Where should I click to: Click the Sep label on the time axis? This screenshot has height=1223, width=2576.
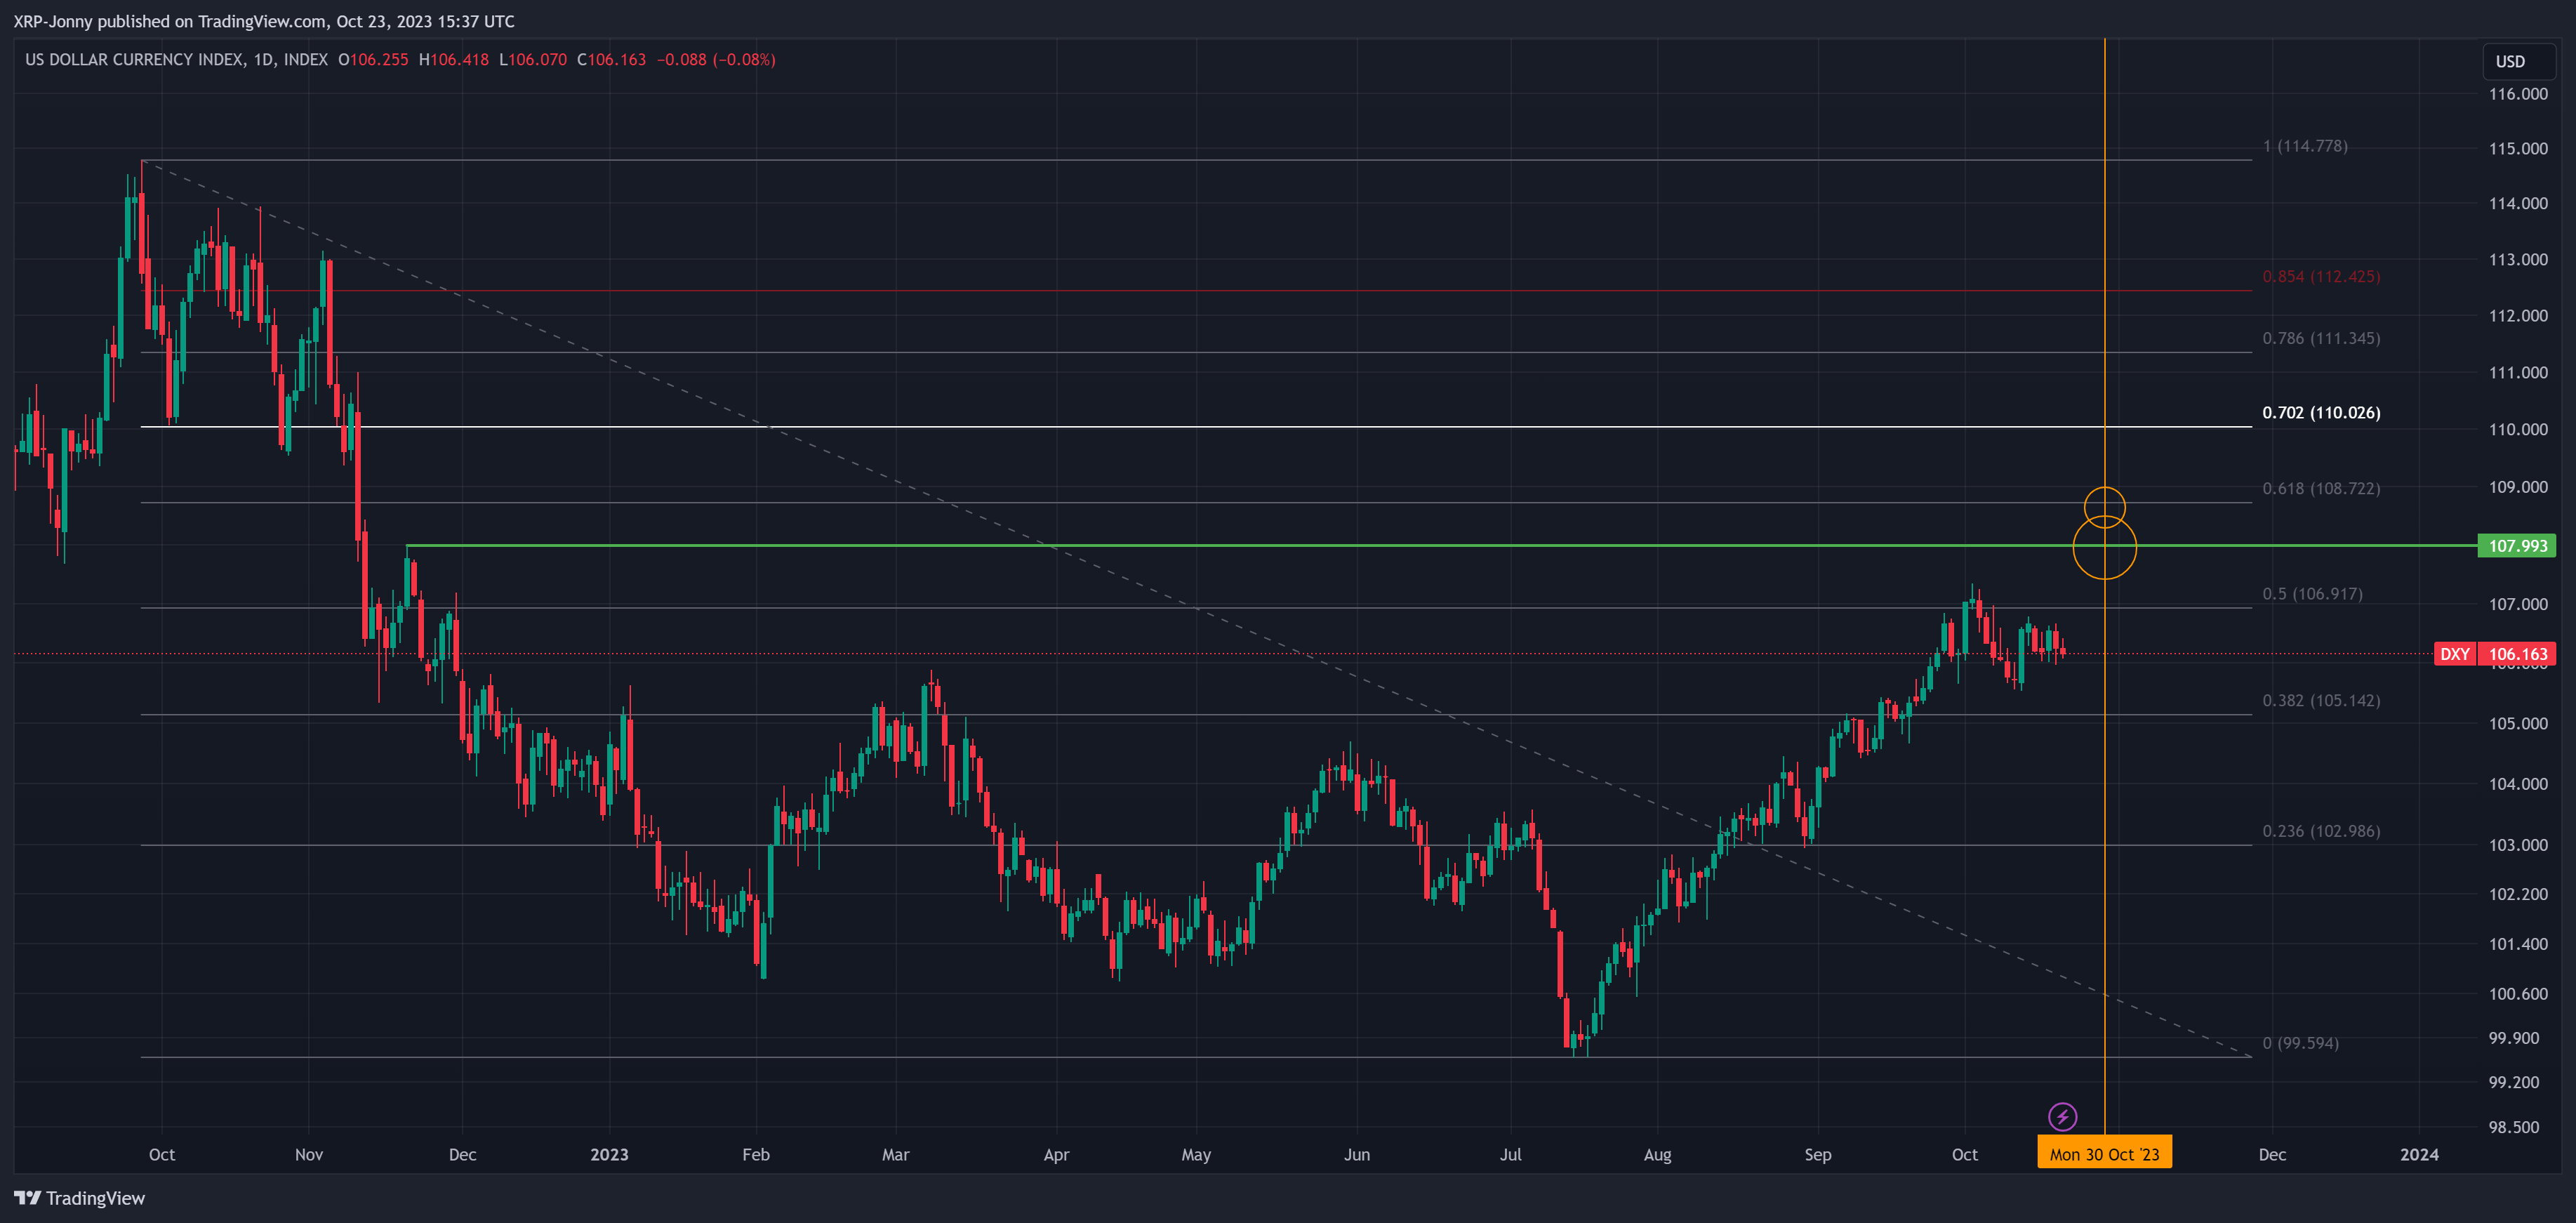(x=1817, y=1154)
